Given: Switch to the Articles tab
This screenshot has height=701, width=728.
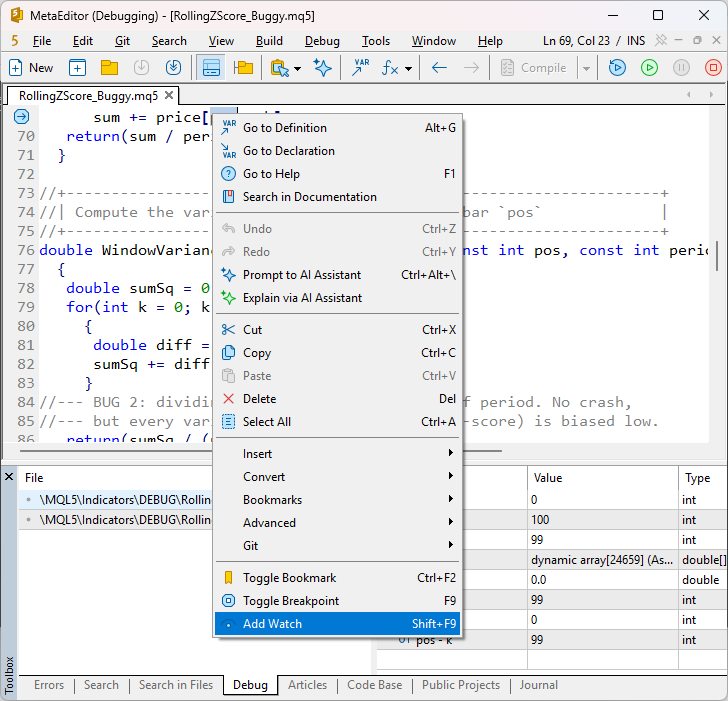Looking at the screenshot, I should tap(307, 685).
